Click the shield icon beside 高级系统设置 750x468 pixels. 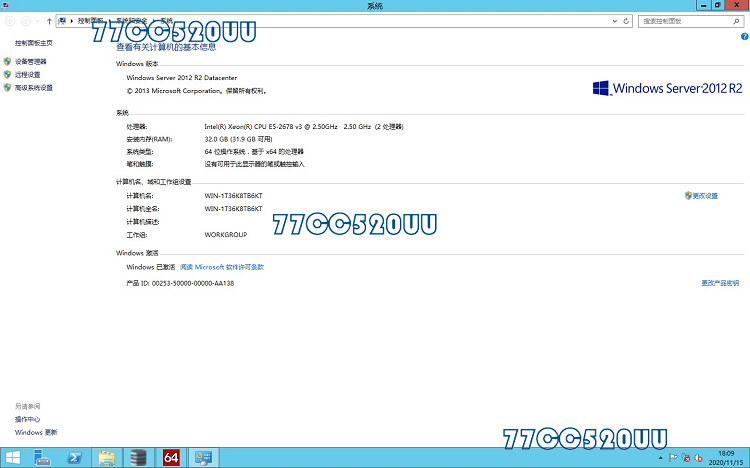pos(7,88)
